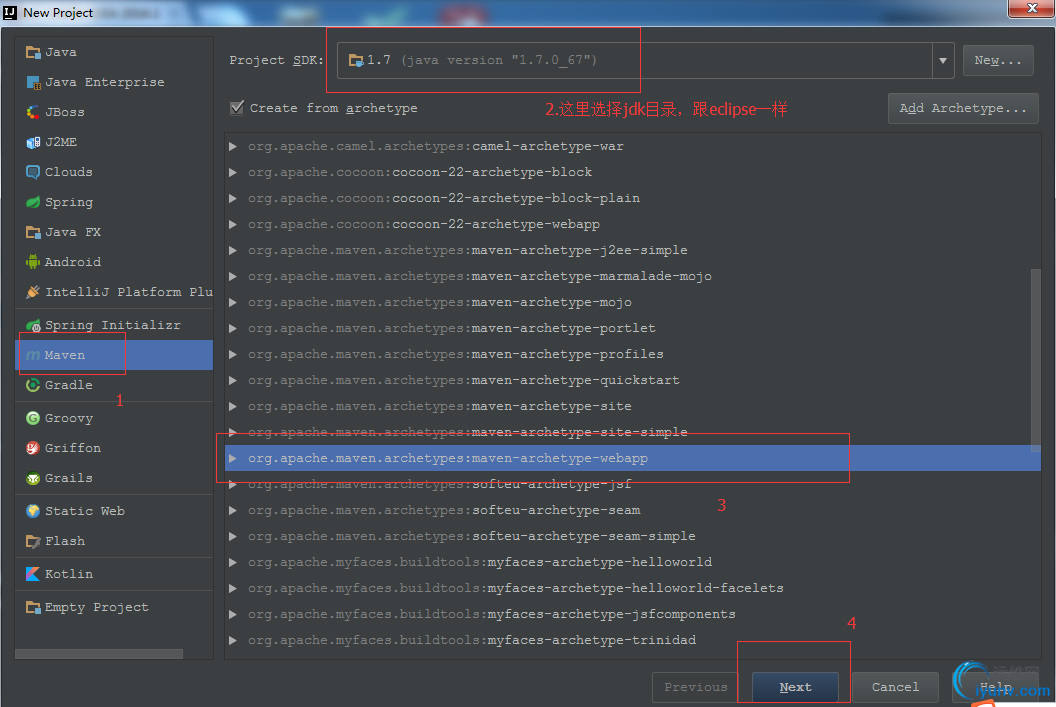The height and width of the screenshot is (707, 1056).
Task: Expand maven-archetype-j2ee-simple entry
Action: point(233,250)
